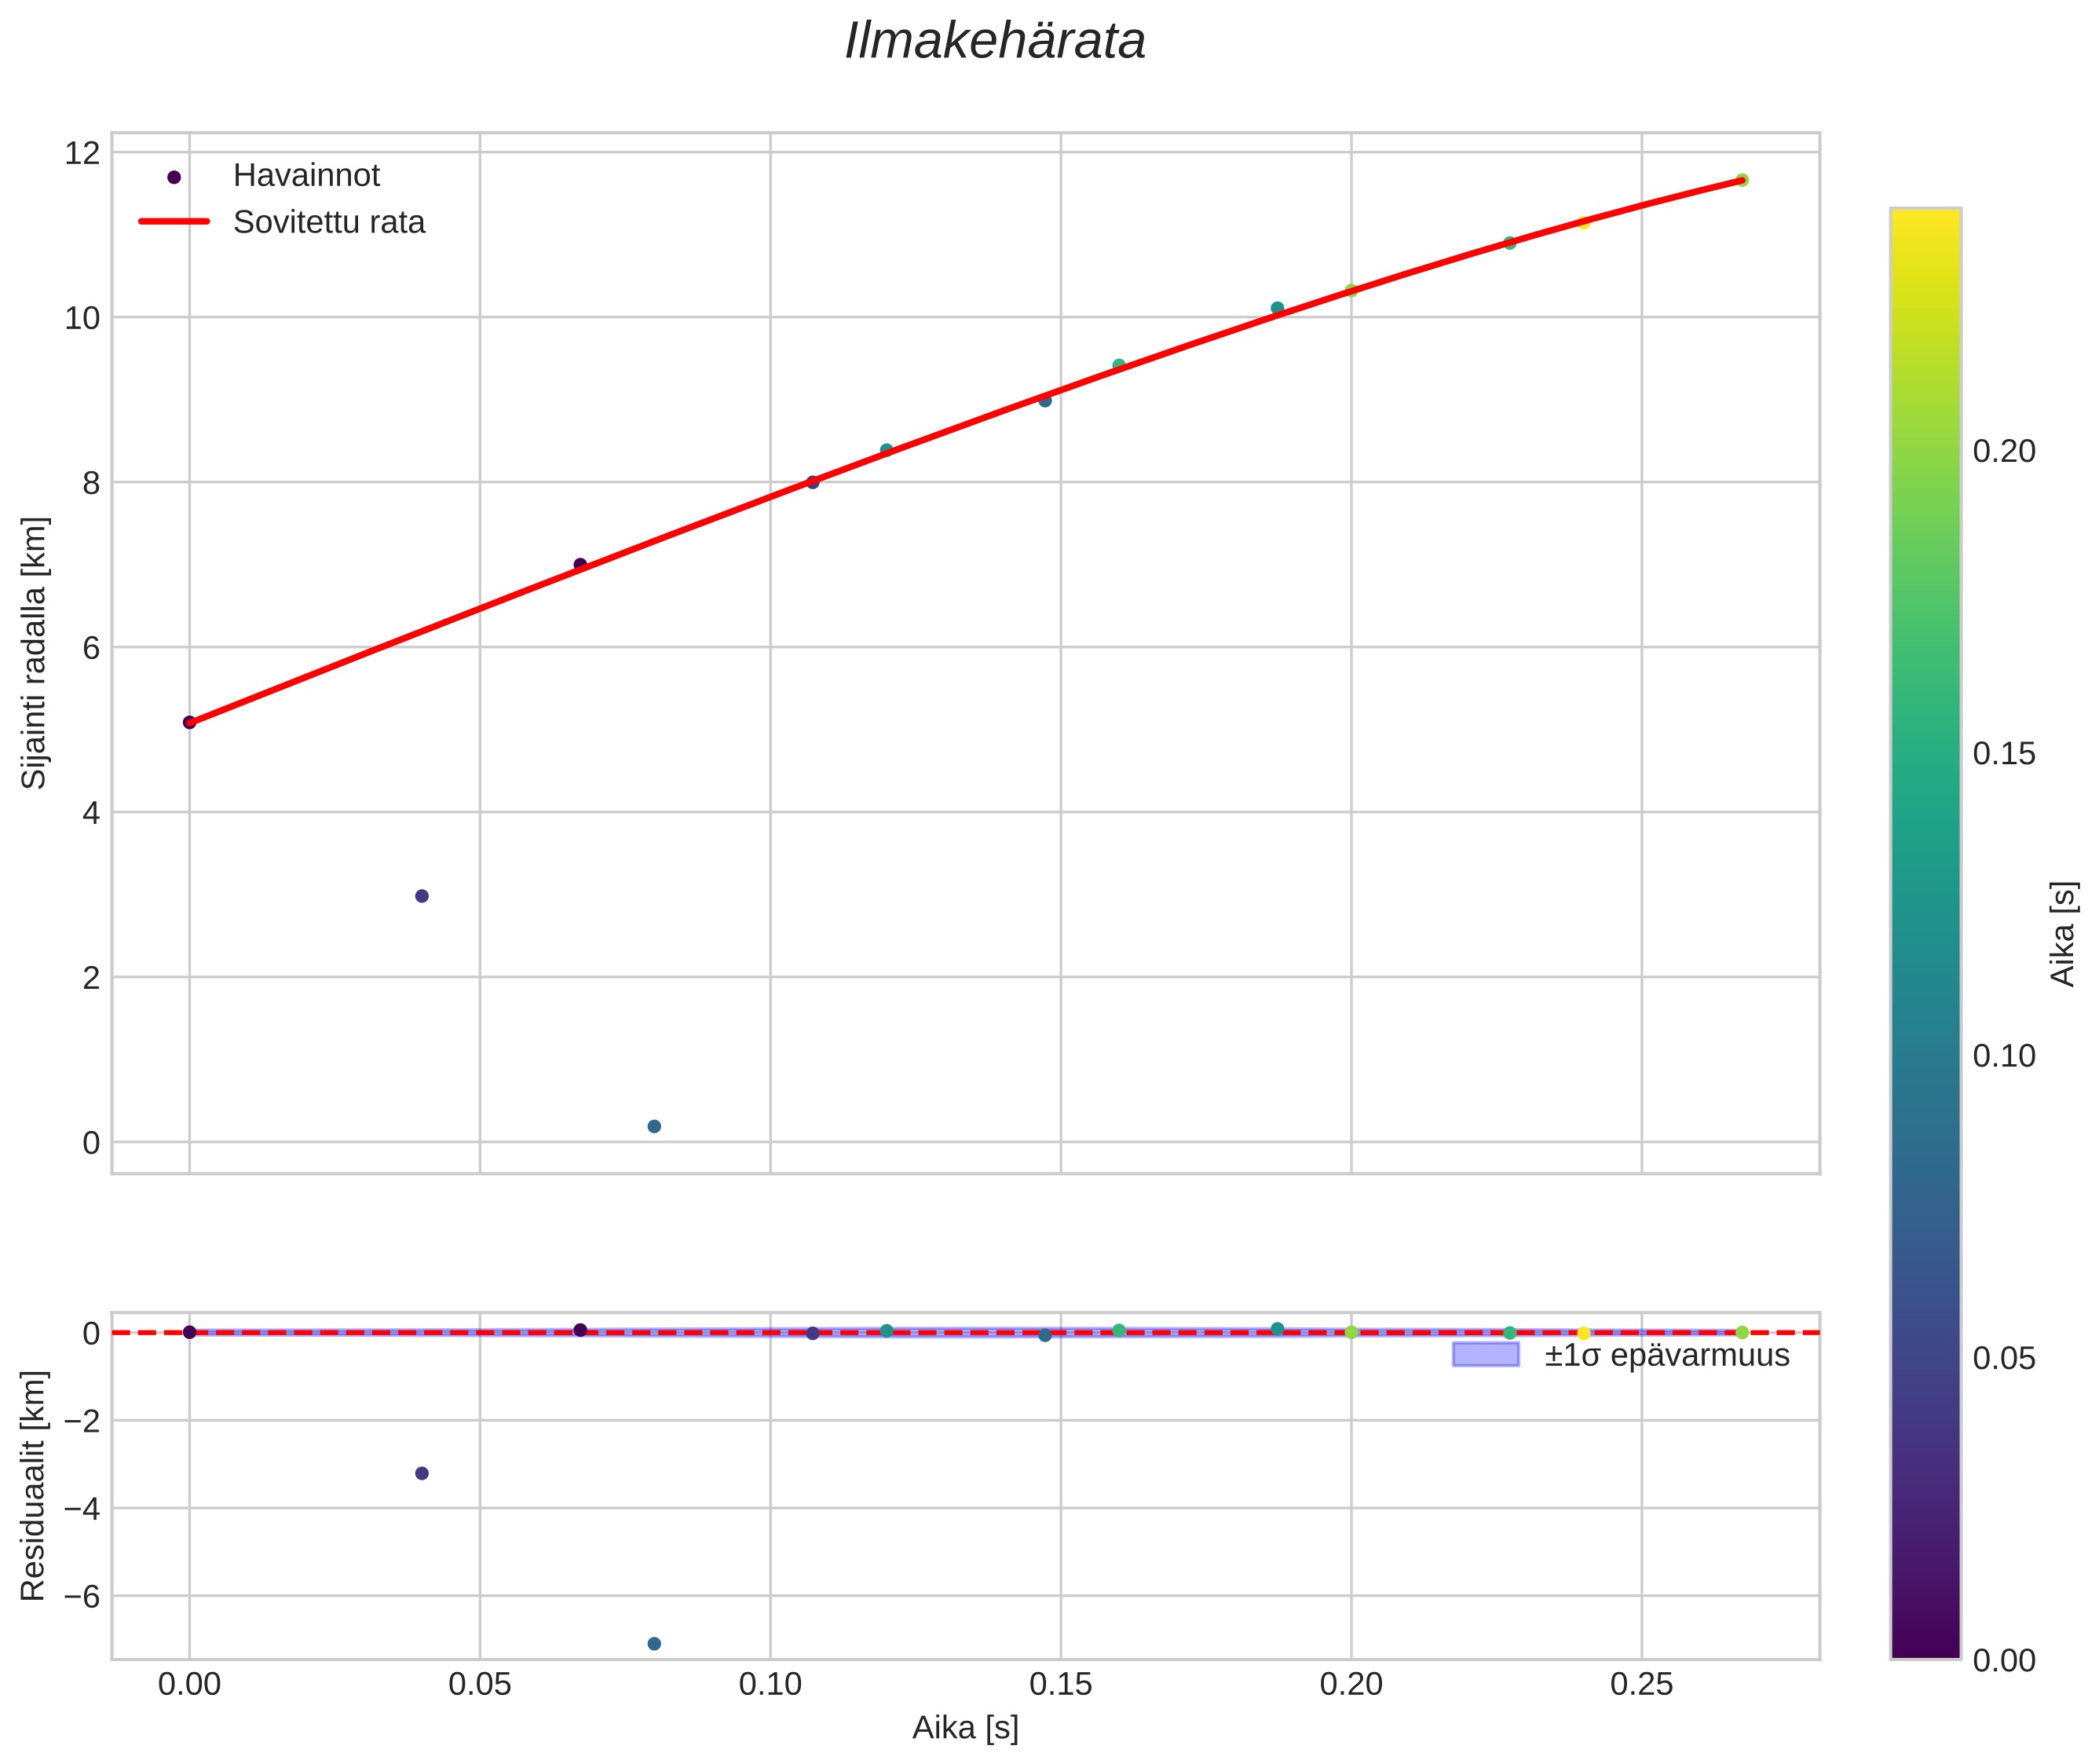Click the last observation point on curve
2099x1764 pixels.
coord(1742,180)
